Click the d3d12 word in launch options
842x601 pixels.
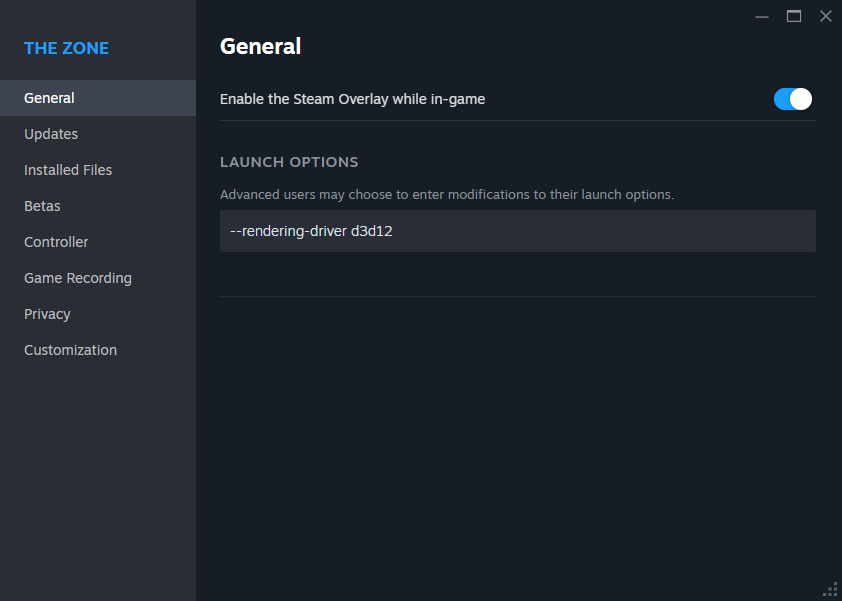371,231
